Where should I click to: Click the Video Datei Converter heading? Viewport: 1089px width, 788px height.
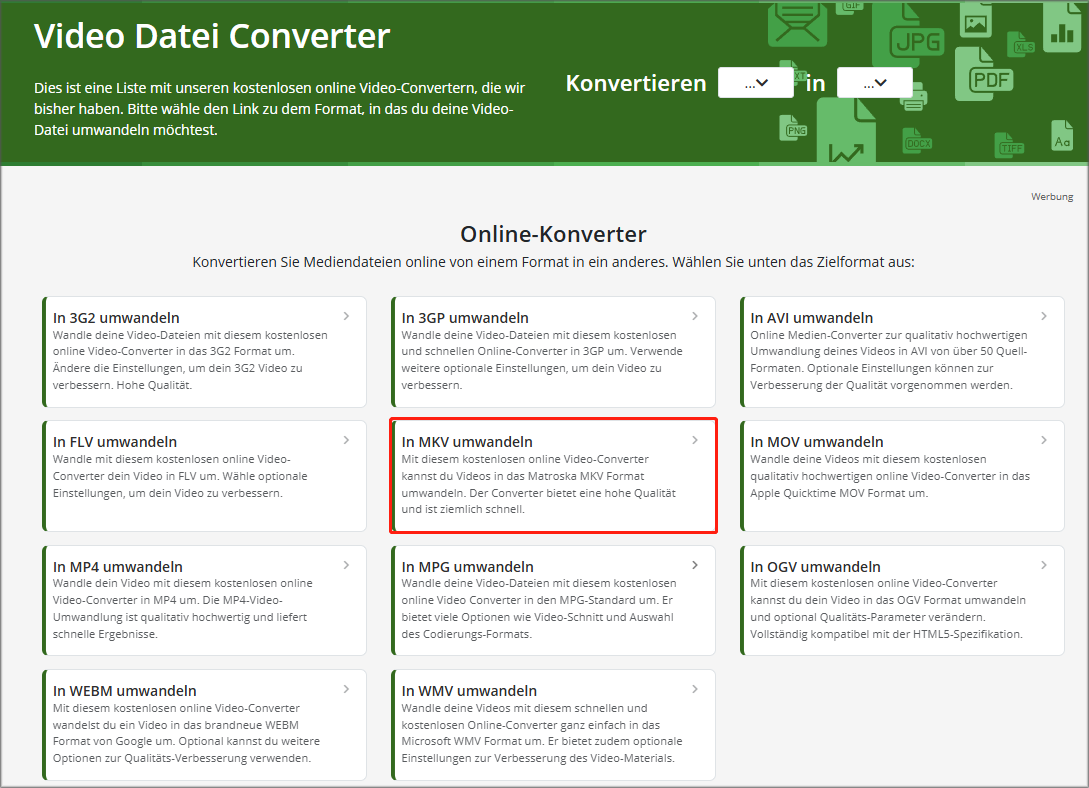212,35
